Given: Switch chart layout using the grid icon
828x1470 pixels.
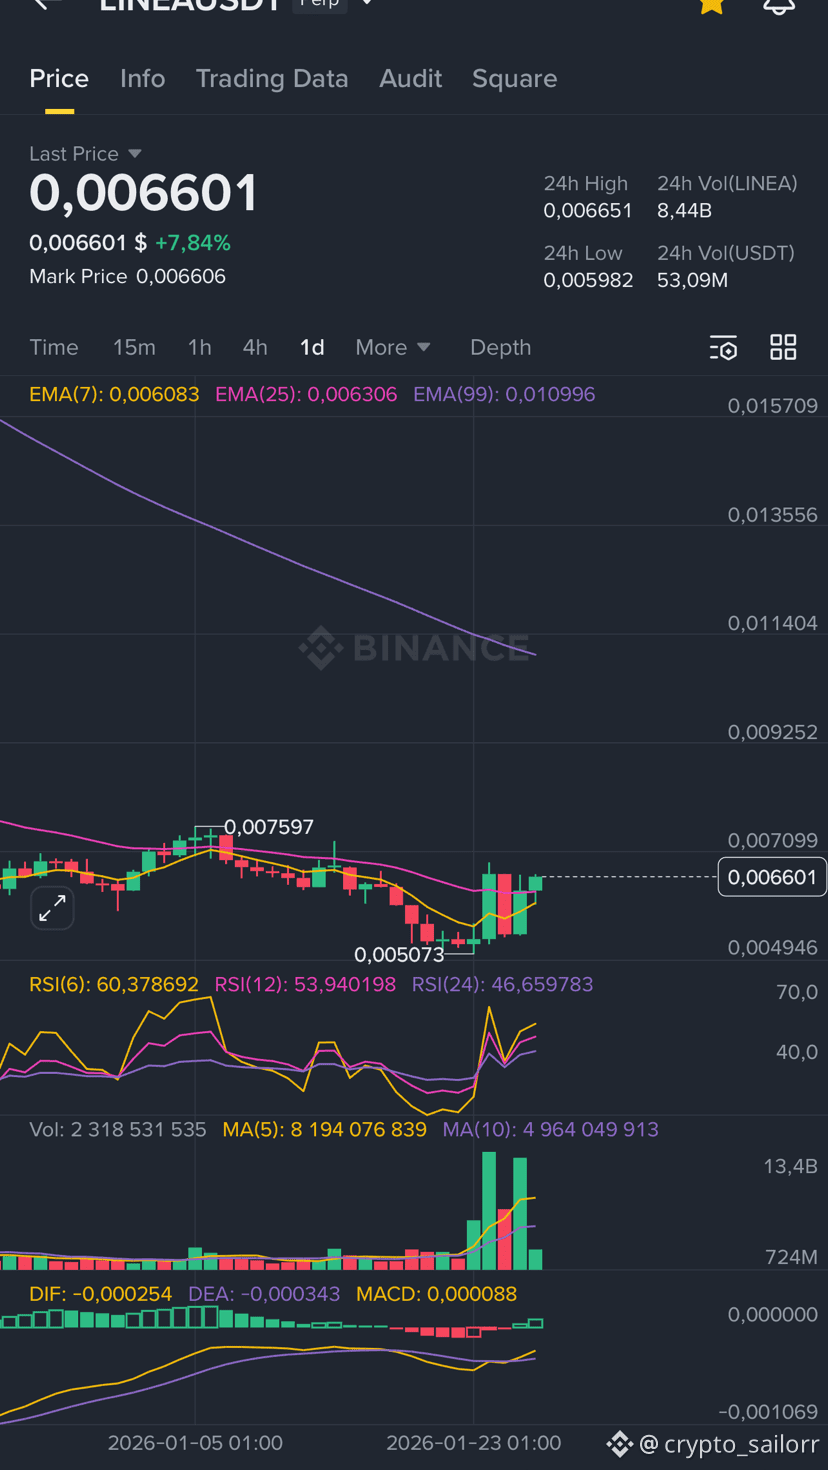Looking at the screenshot, I should (783, 347).
